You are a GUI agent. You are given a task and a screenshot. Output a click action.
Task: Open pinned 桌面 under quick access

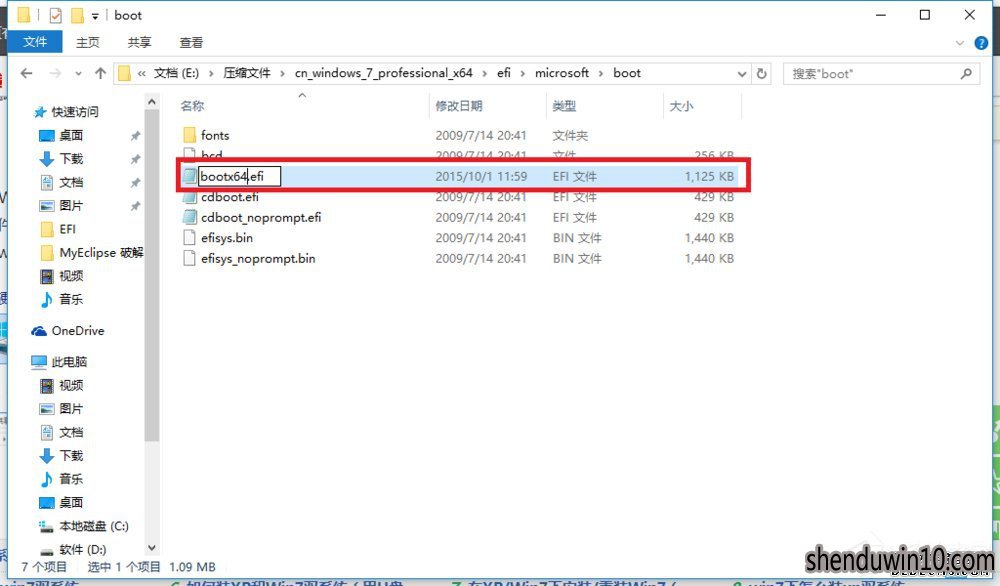71,135
